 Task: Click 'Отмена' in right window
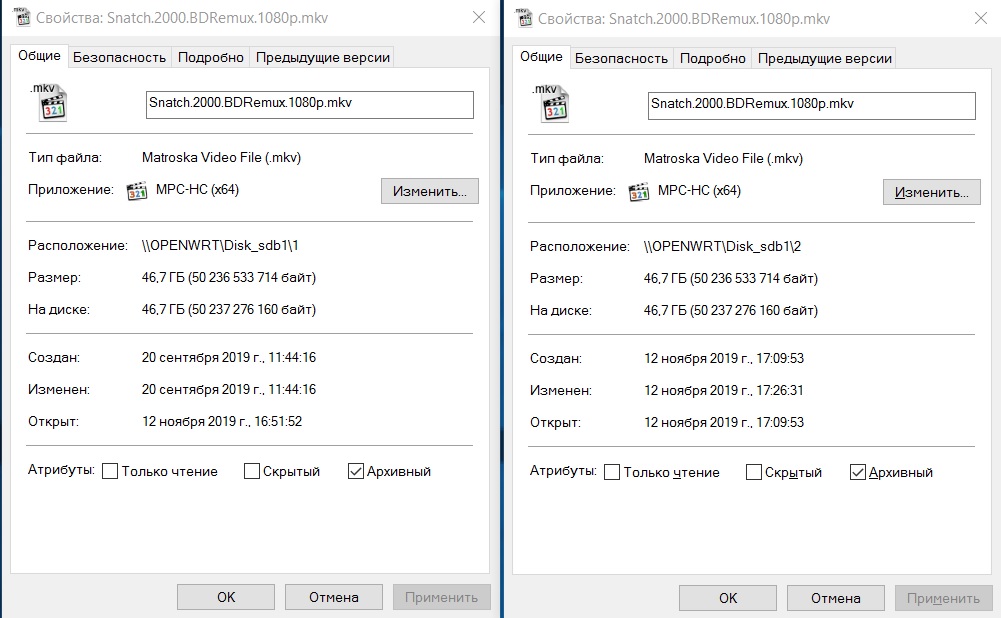coord(836,598)
